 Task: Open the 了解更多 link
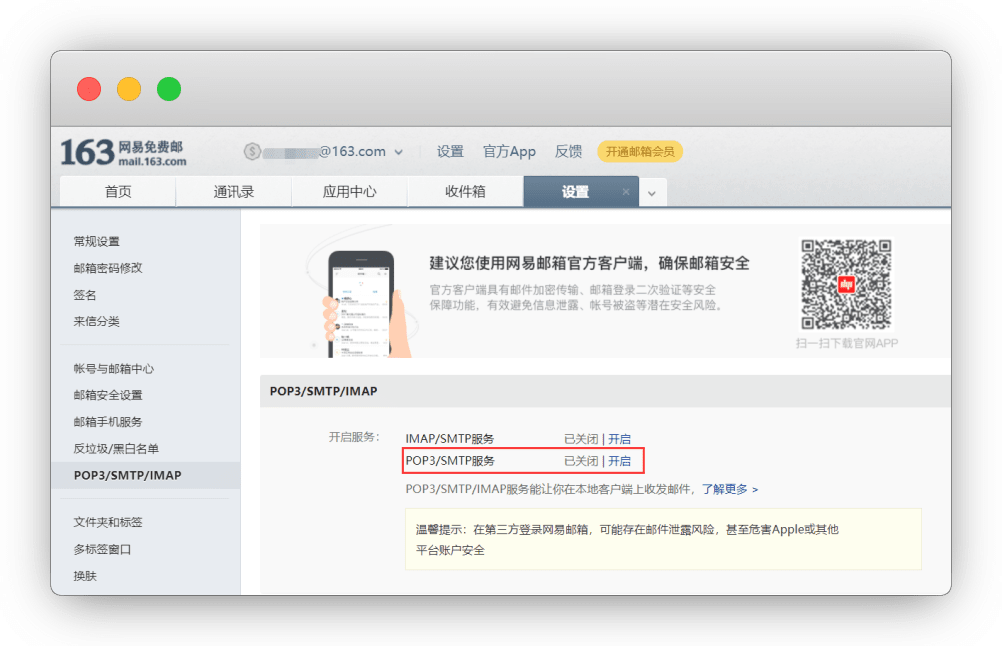tap(729, 489)
